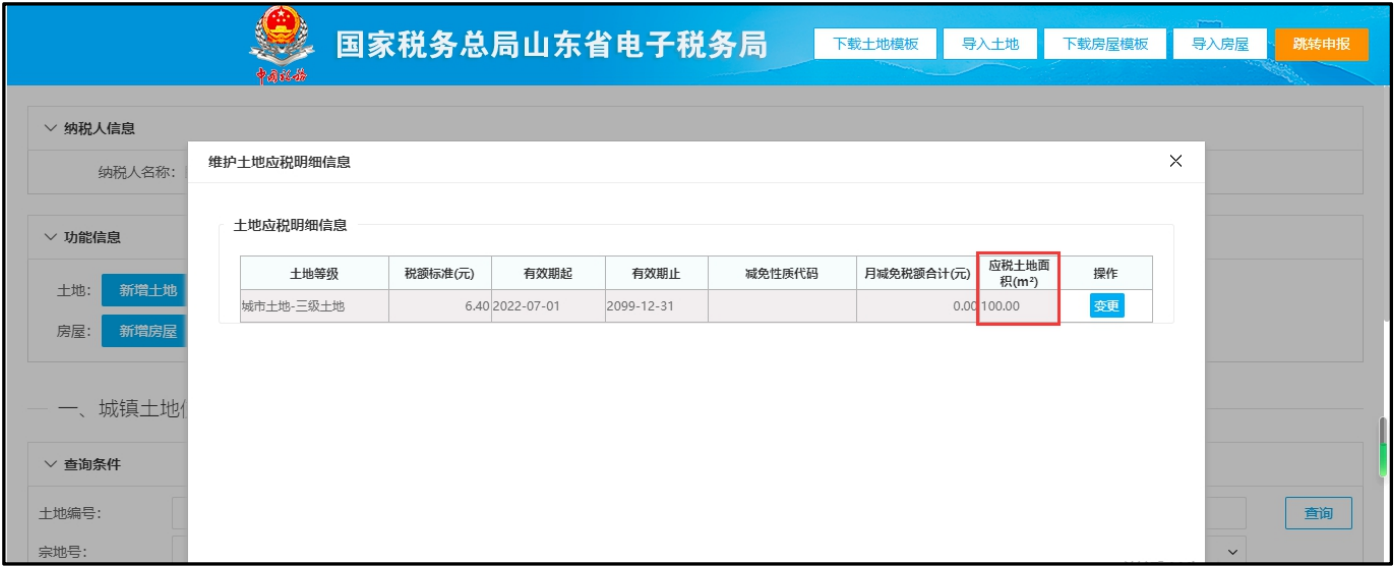The image size is (1396, 568).
Task: Collapse the 纳税人信息 section
Action: click(x=51, y=128)
